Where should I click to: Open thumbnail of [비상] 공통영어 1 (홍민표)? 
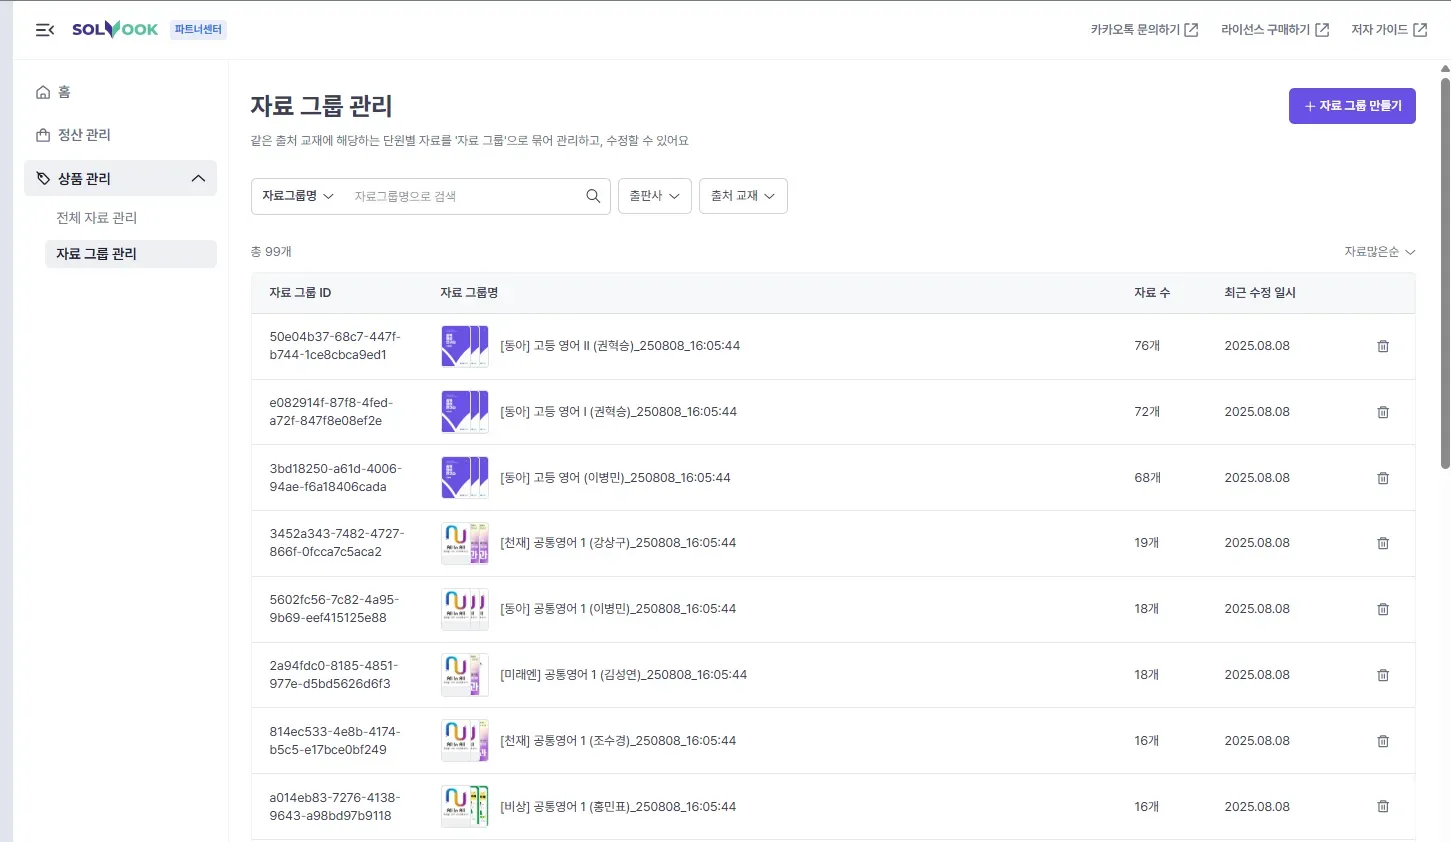tap(465, 806)
